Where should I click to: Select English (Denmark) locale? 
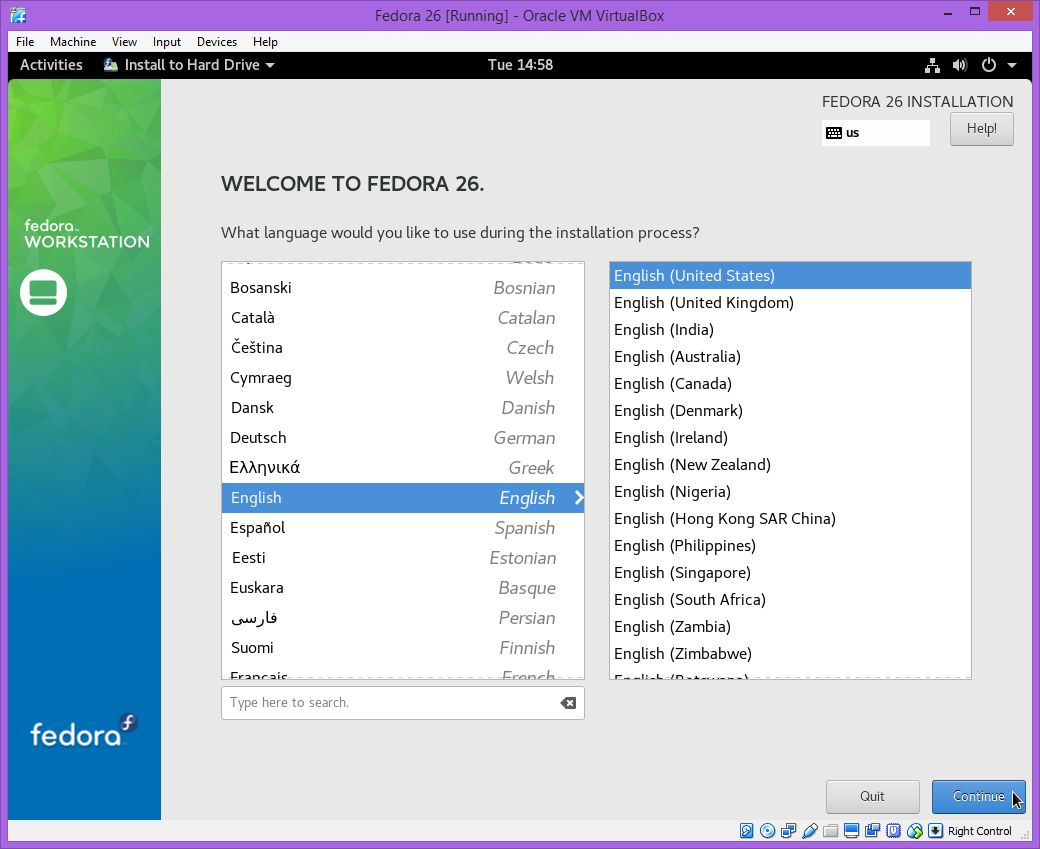(790, 411)
